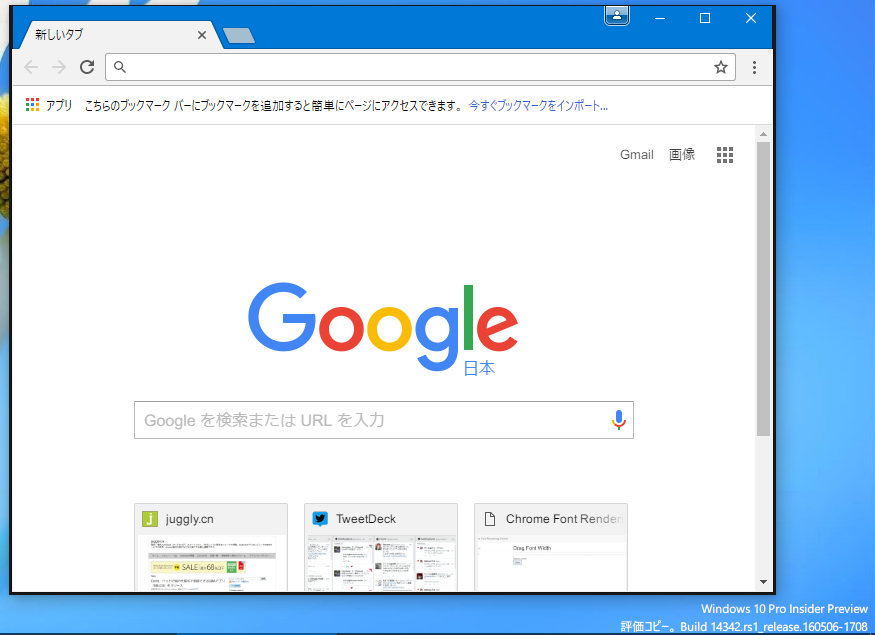Open the juggly.cn favicon

click(150, 519)
